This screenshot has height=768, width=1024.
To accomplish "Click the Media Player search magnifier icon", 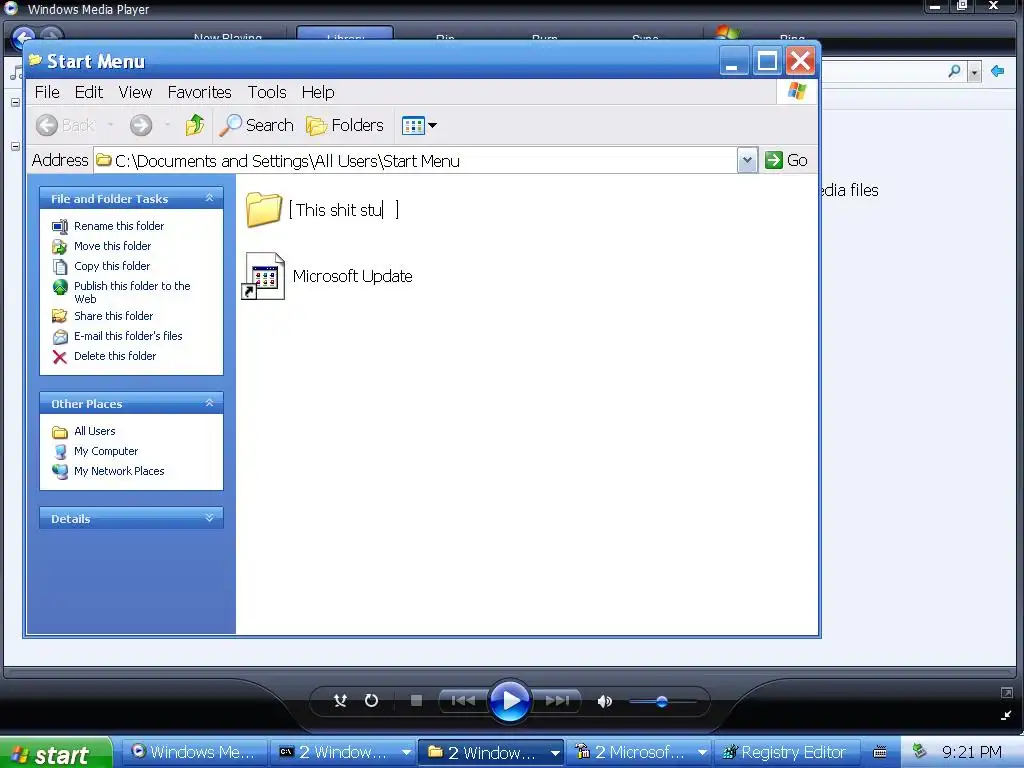I will click(x=954, y=71).
